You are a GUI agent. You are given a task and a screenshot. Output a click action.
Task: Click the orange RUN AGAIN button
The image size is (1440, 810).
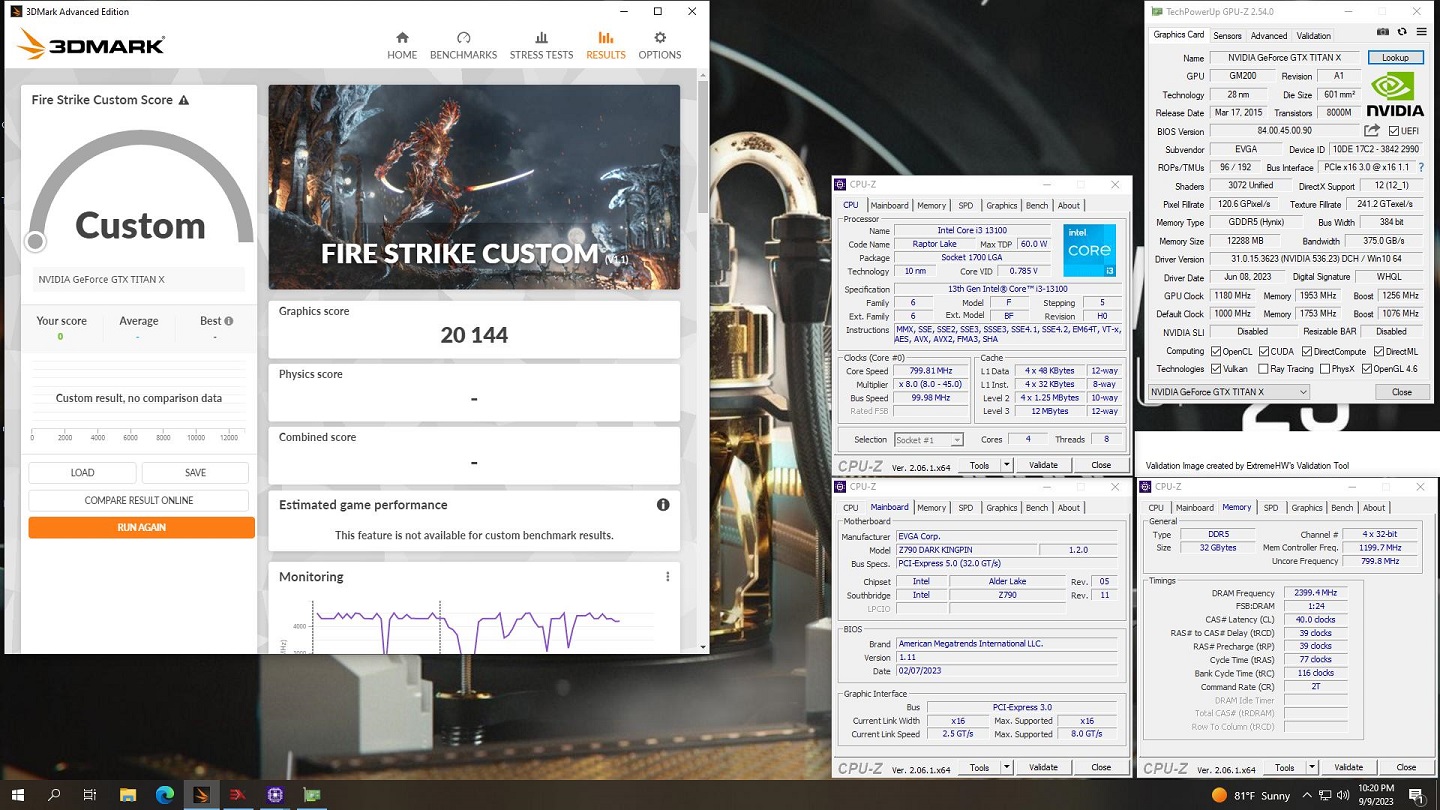tap(141, 527)
